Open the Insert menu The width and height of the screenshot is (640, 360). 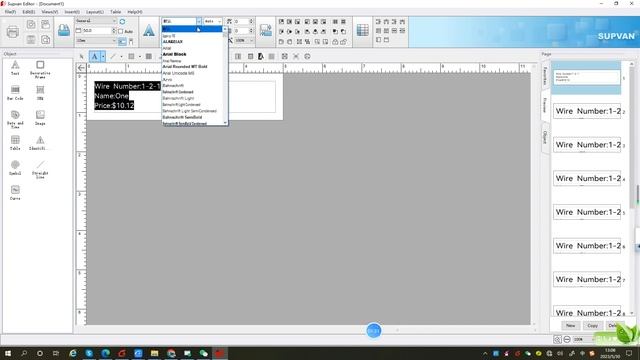click(72, 12)
